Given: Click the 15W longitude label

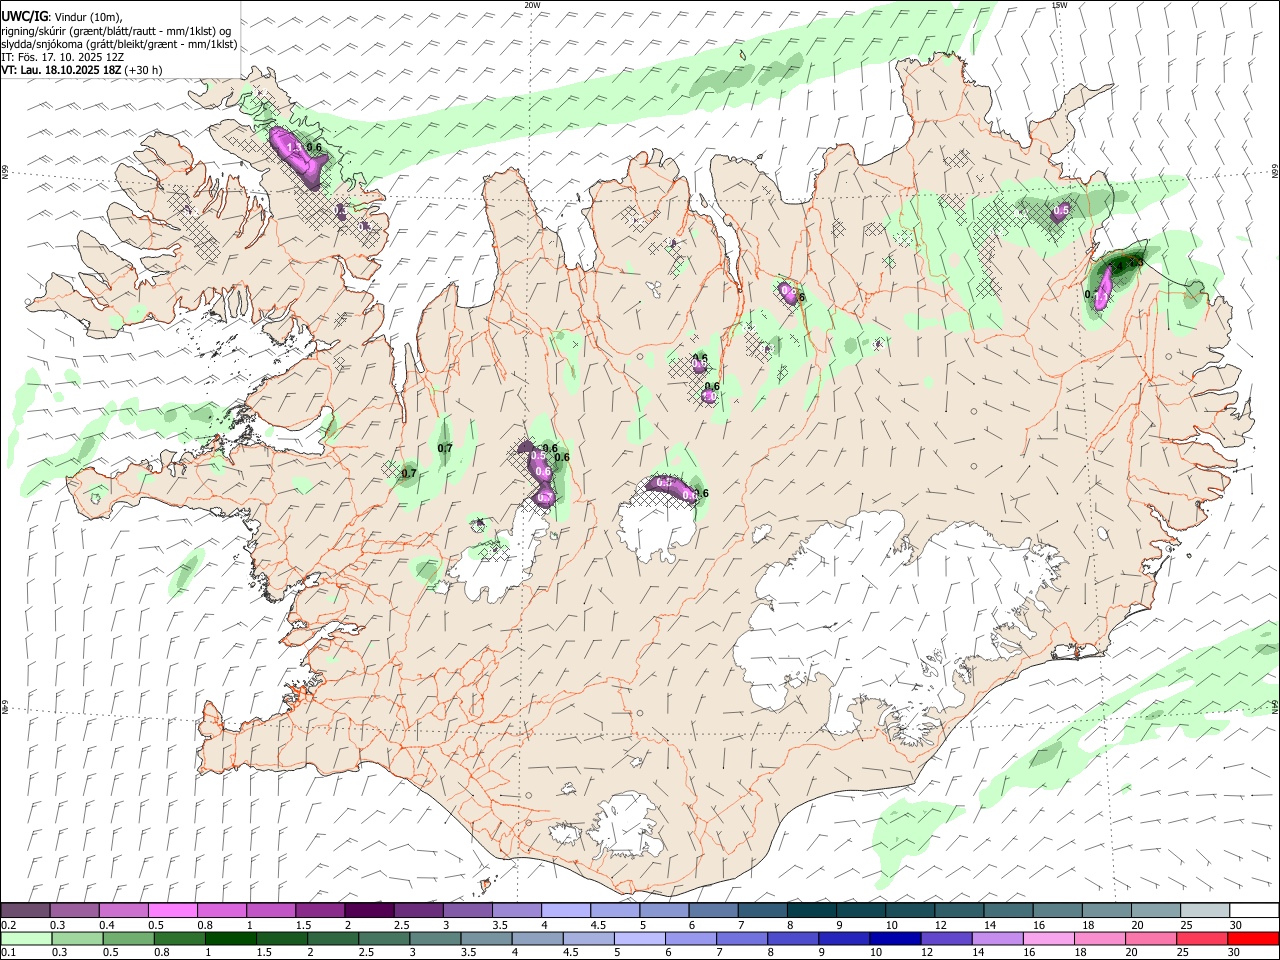Looking at the screenshot, I should coord(1059,5).
